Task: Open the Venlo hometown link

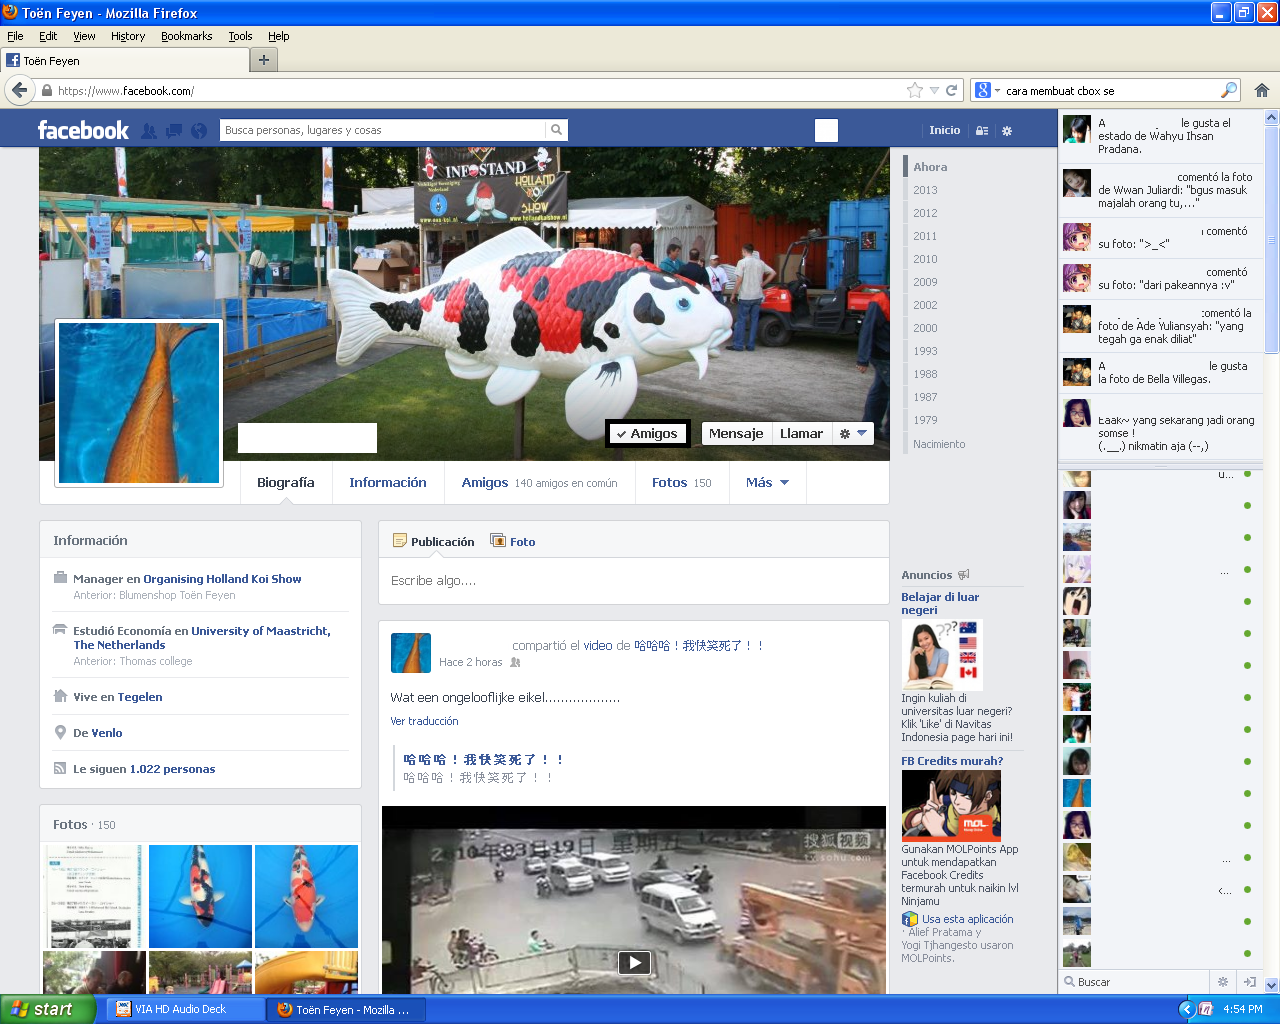Action: (x=107, y=733)
